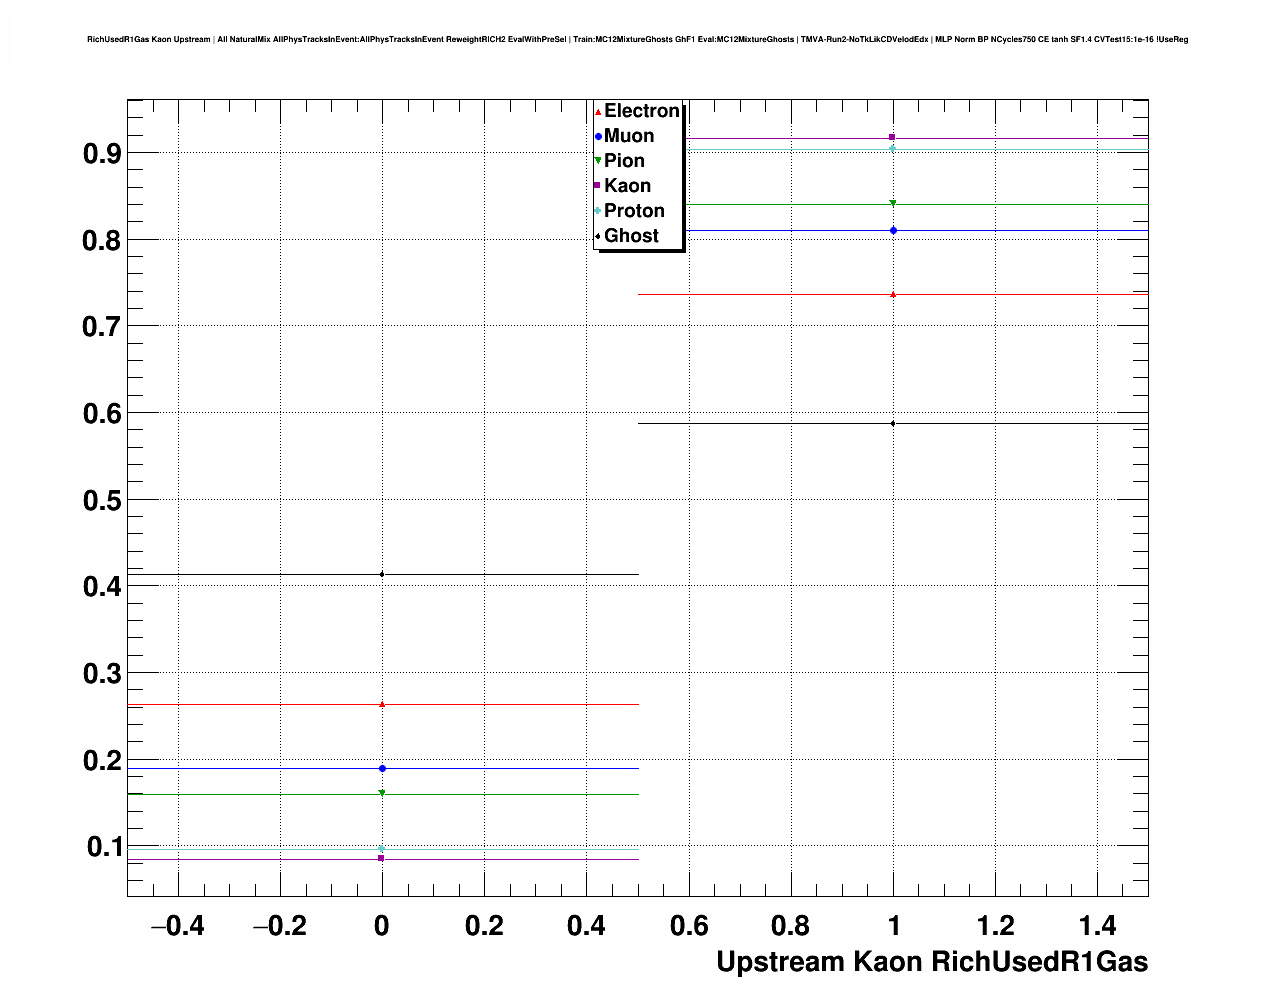This screenshot has height=996, width=1276.
Task: Click the Muon data point at x=0
Action: (382, 768)
